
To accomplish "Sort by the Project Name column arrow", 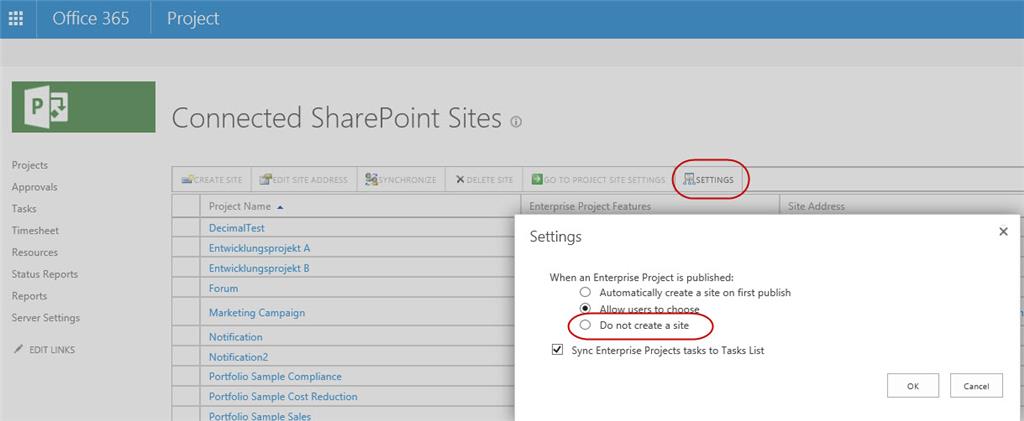I will pyautogui.click(x=280, y=207).
